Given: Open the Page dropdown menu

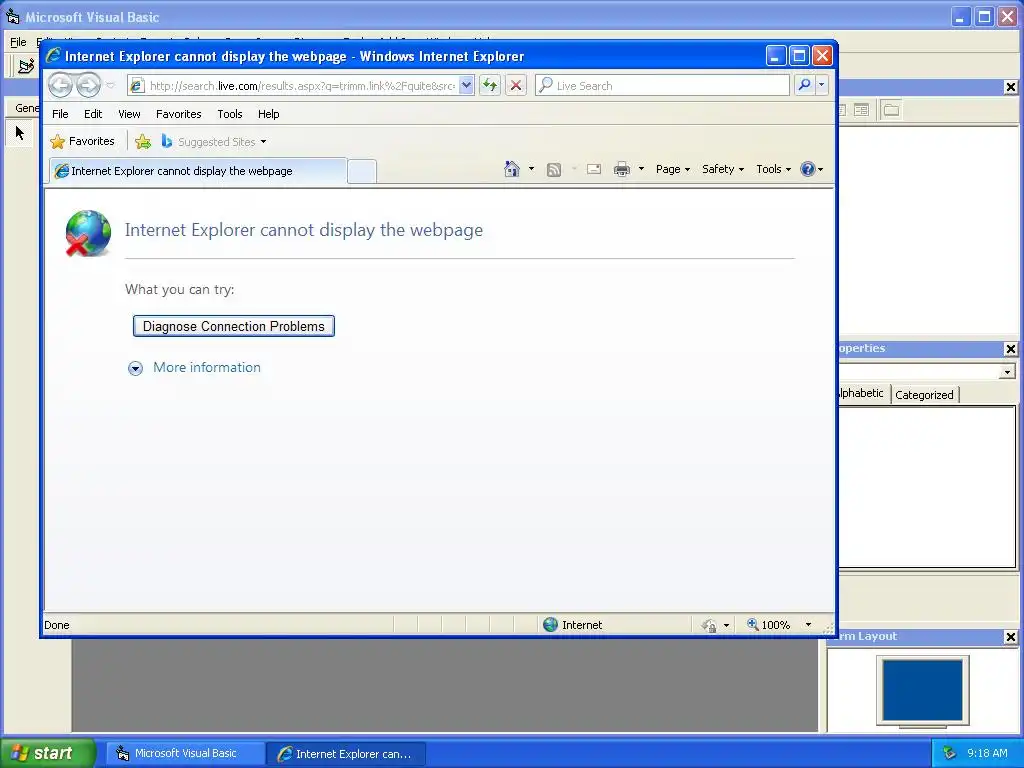Looking at the screenshot, I should coord(673,169).
